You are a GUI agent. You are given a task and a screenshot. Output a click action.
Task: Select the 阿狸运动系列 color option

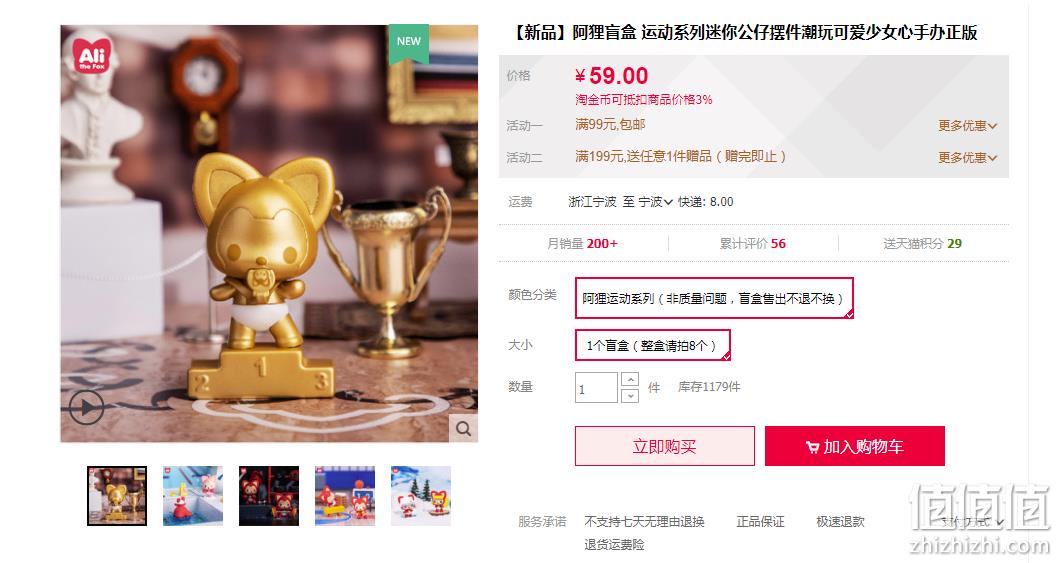(x=714, y=298)
